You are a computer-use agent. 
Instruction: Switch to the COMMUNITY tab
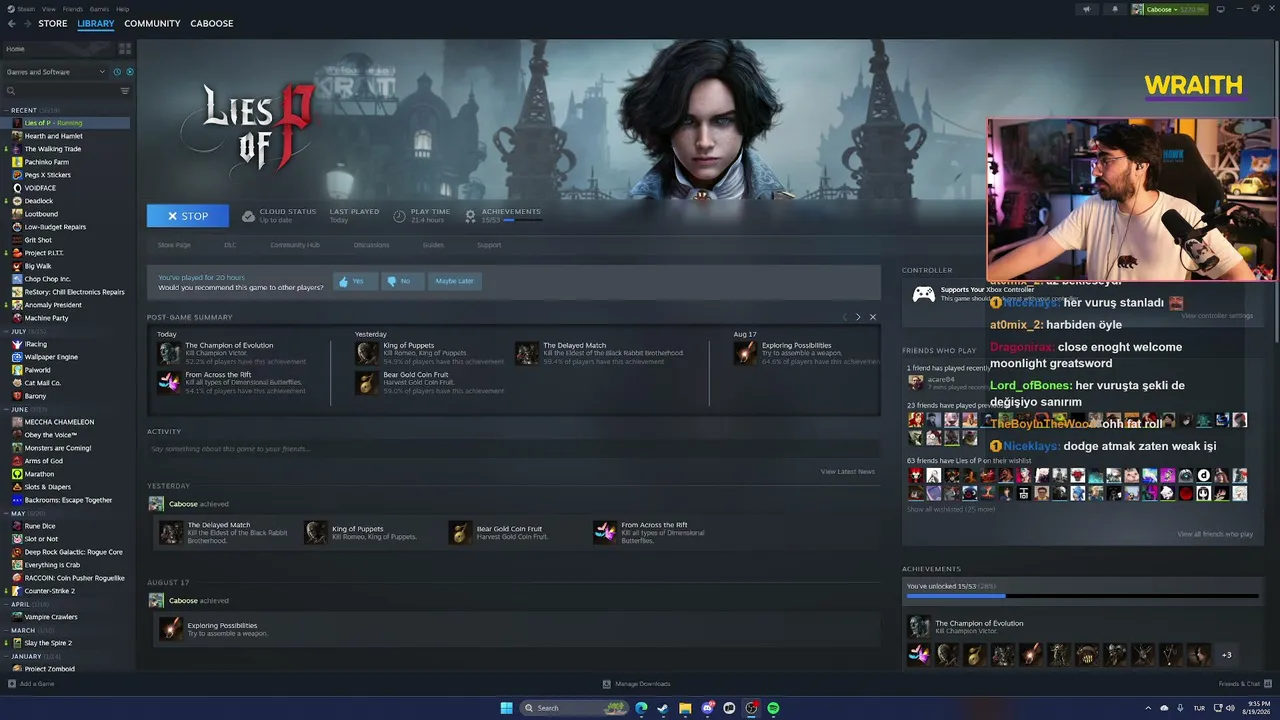152,23
